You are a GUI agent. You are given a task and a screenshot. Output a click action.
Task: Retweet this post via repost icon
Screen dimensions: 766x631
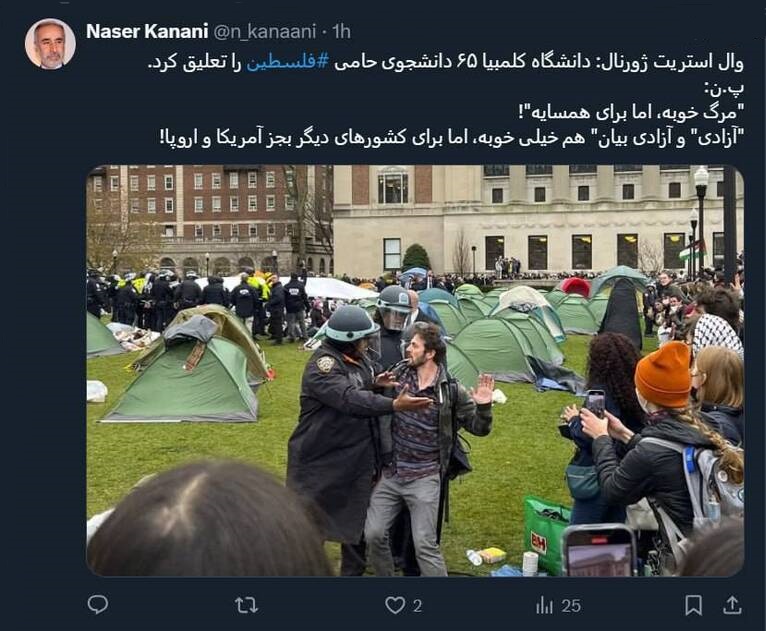pyautogui.click(x=246, y=606)
